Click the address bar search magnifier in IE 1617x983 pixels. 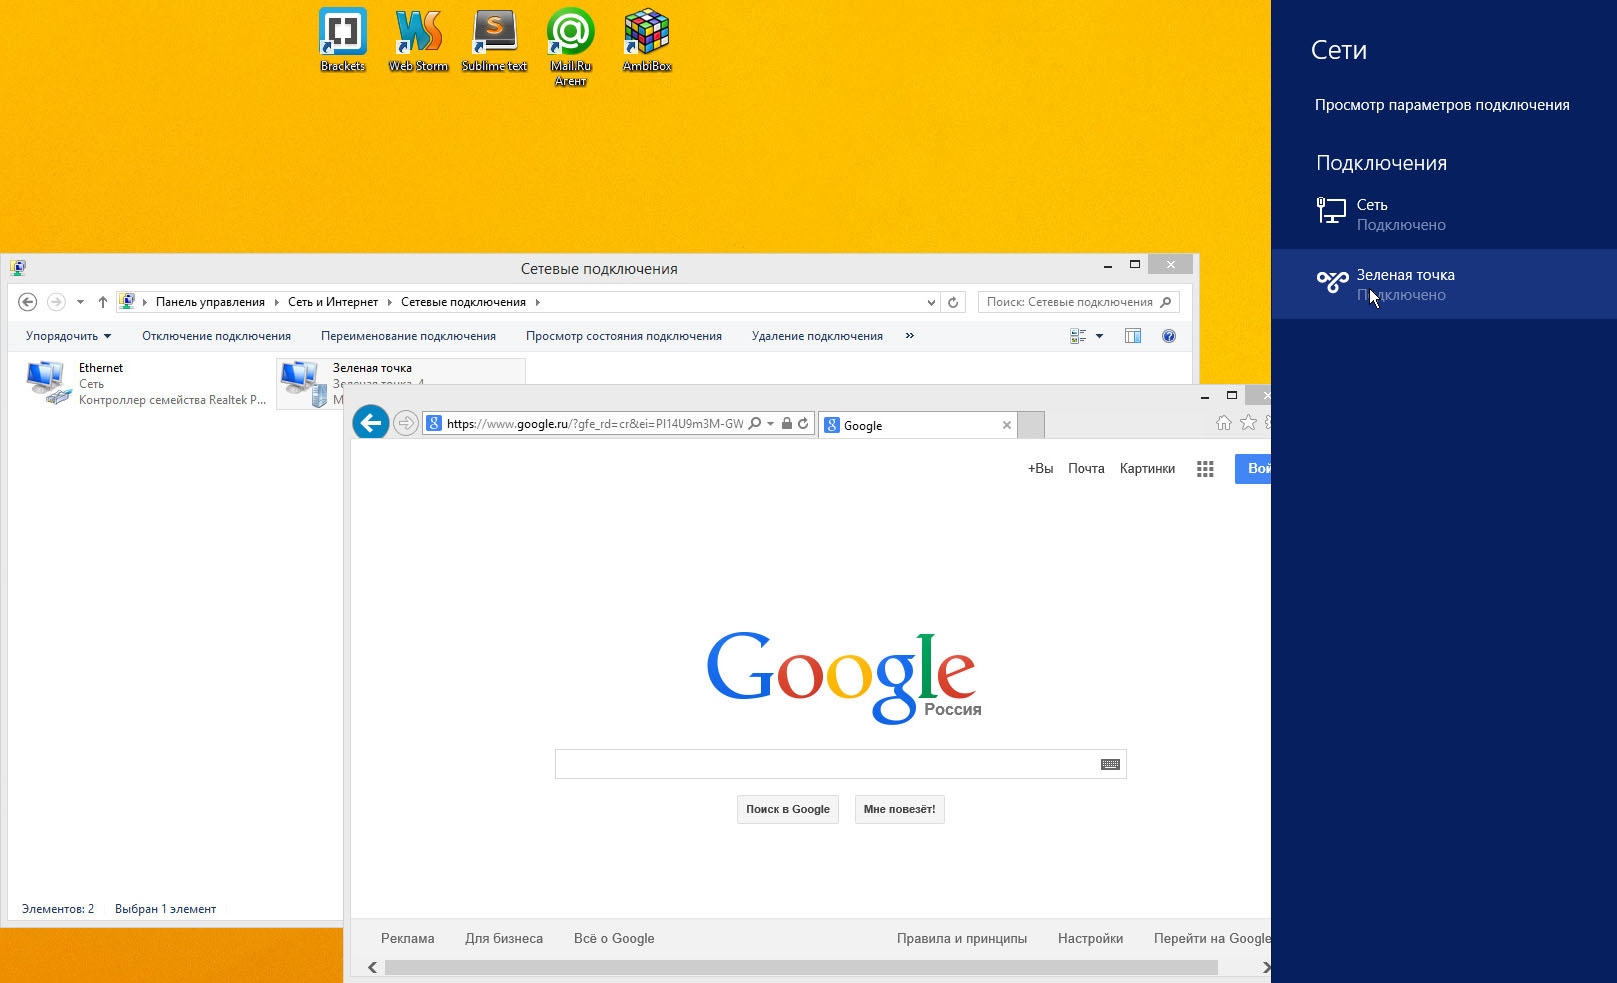click(755, 424)
